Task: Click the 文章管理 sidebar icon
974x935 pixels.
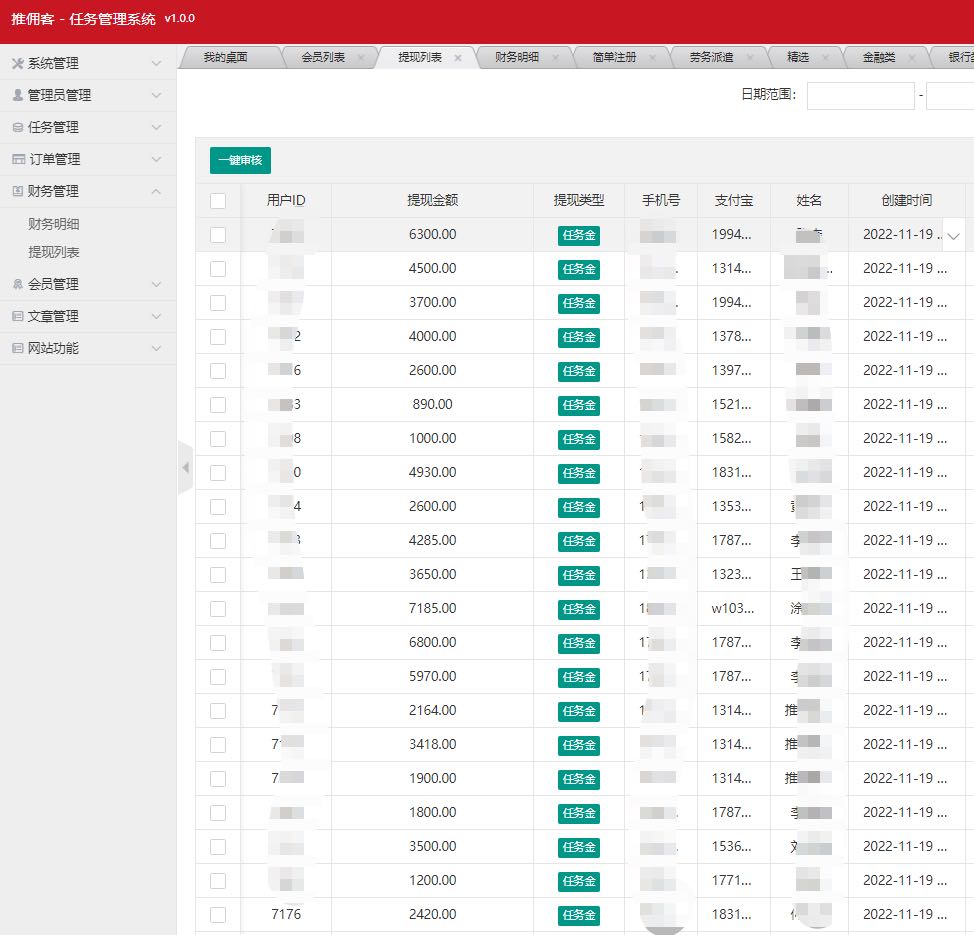Action: point(17,316)
